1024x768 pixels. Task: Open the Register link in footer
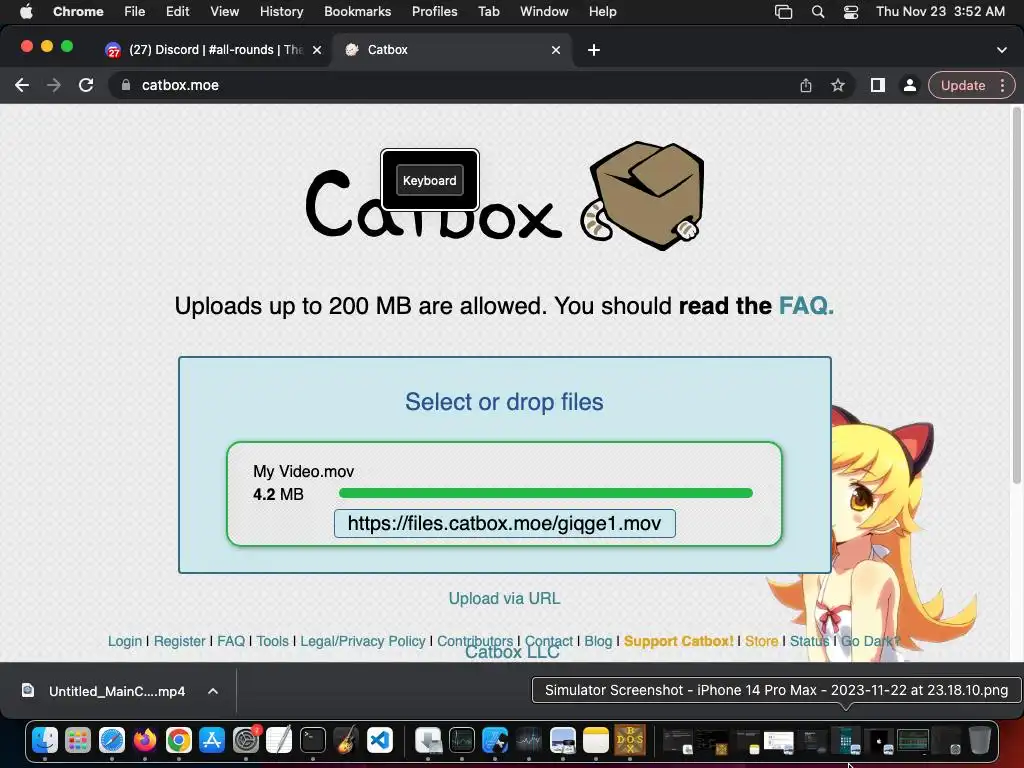[180, 641]
